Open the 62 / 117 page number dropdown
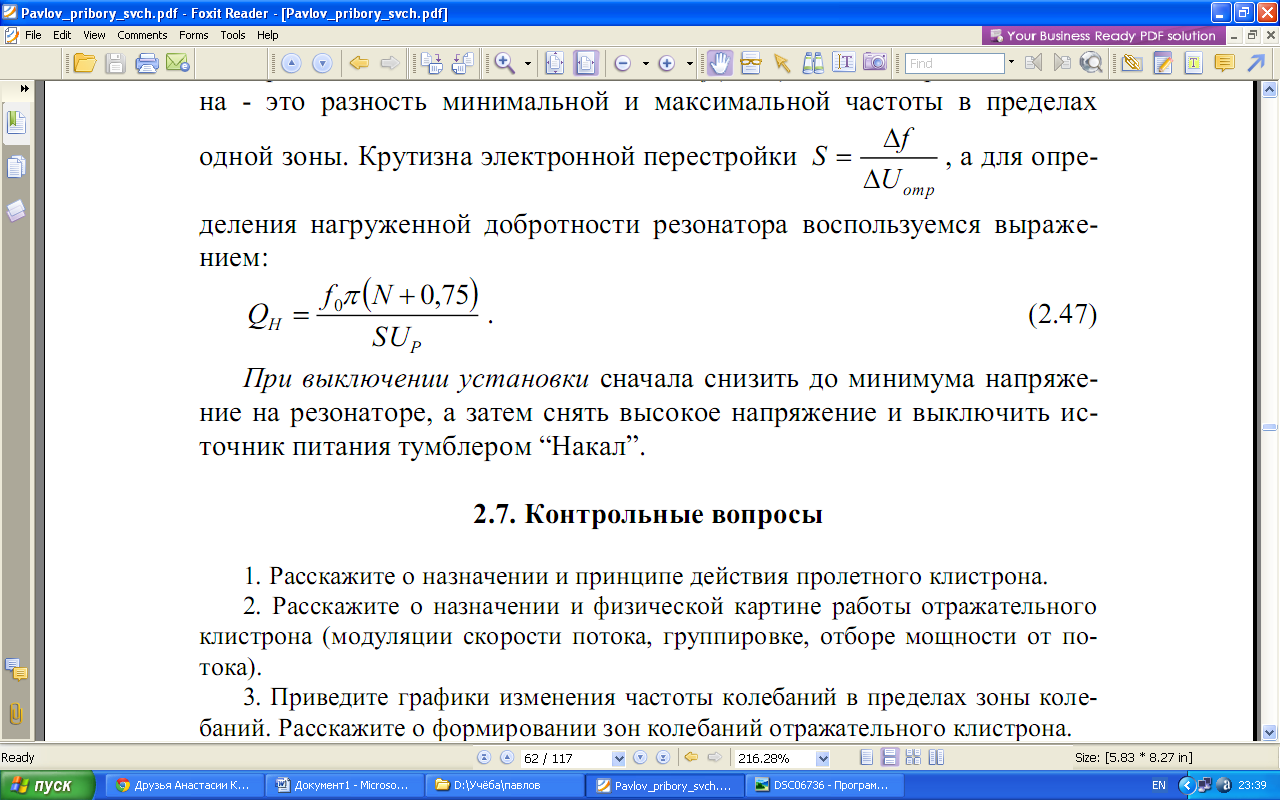This screenshot has height=800, width=1280. [617, 758]
